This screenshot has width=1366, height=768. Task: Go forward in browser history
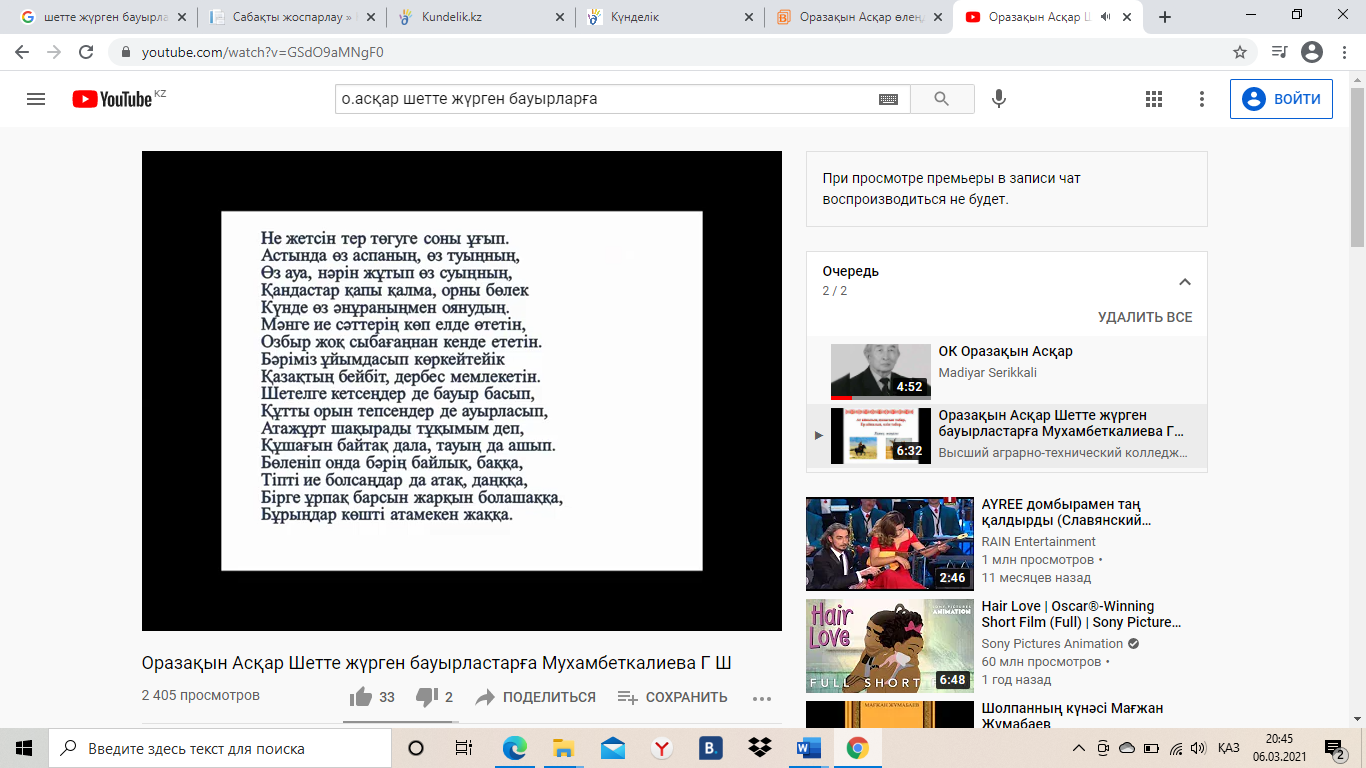tap(54, 52)
